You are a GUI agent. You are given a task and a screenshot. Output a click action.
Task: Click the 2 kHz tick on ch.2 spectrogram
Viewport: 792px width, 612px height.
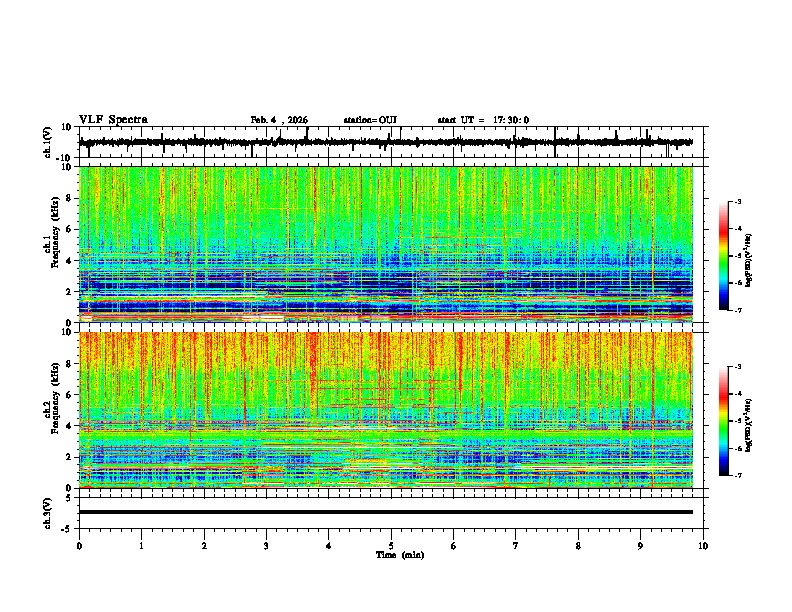click(69, 457)
